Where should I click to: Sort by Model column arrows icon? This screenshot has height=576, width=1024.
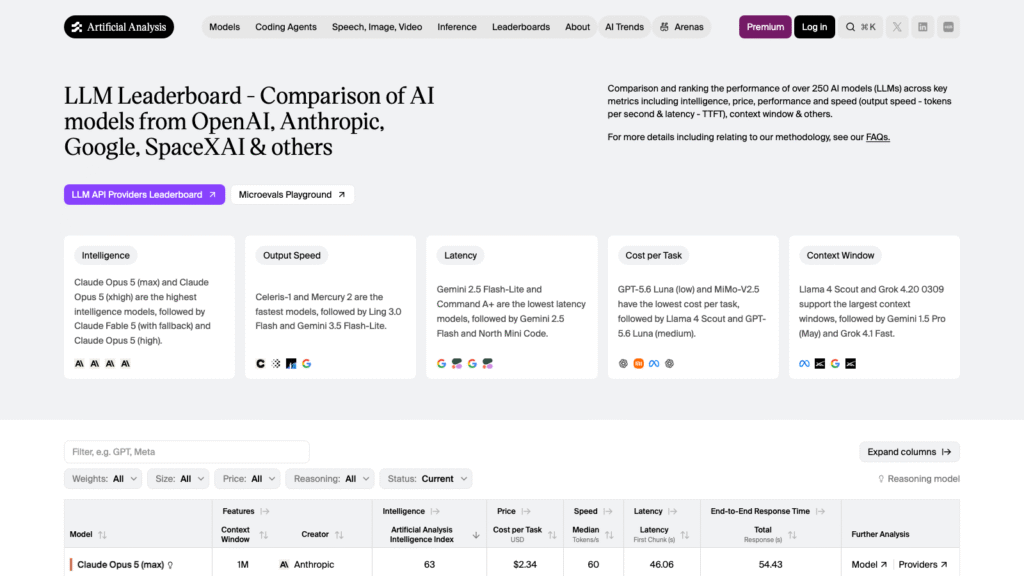pyautogui.click(x=103, y=534)
